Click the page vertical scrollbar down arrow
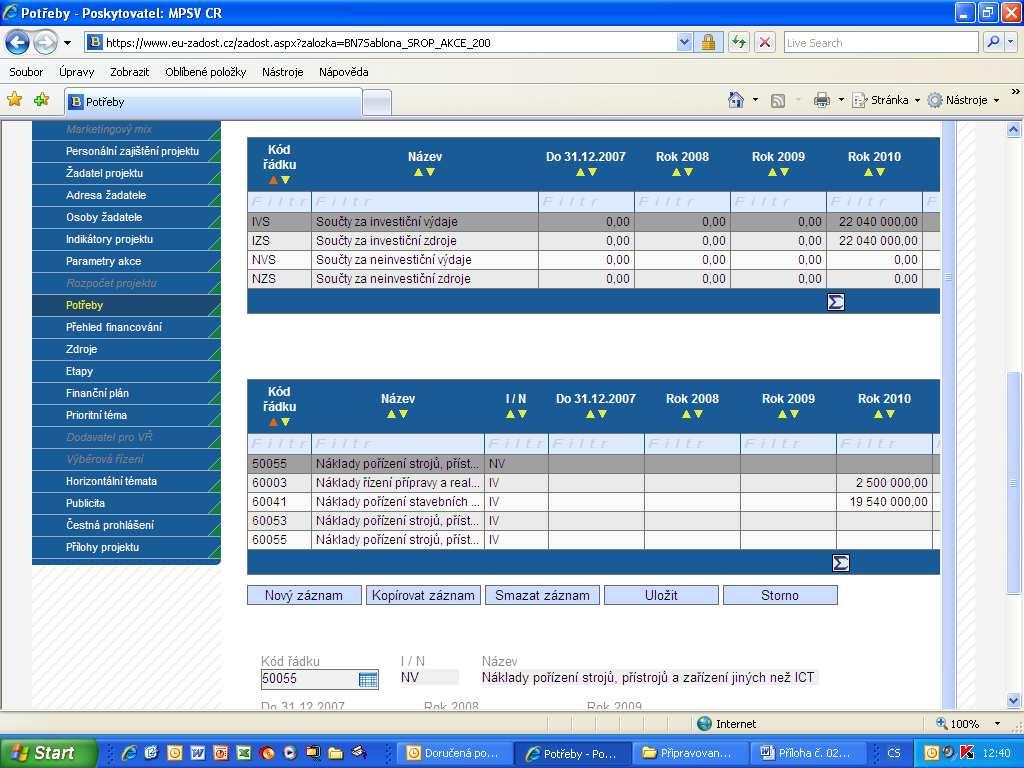This screenshot has width=1024, height=768. coord(1013,701)
